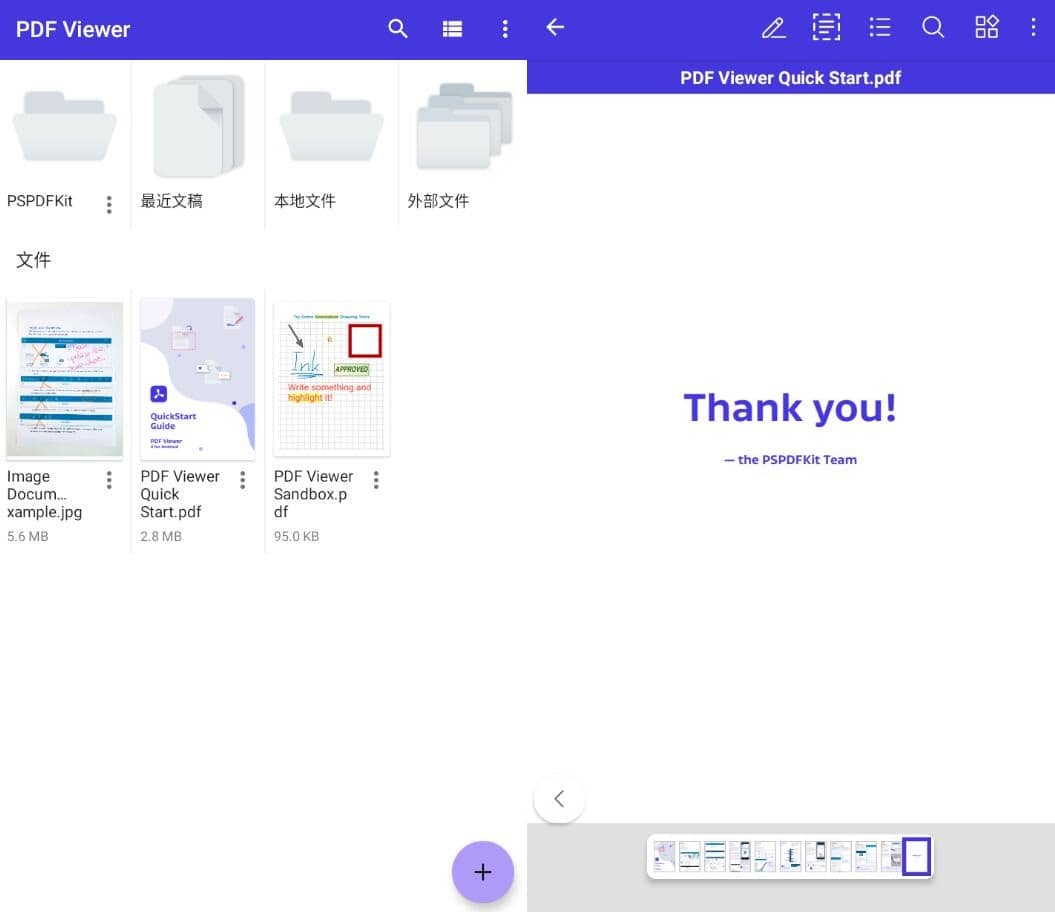Open the thumbnail grid page editor
Viewport: 1055px width, 912px height.
987,28
